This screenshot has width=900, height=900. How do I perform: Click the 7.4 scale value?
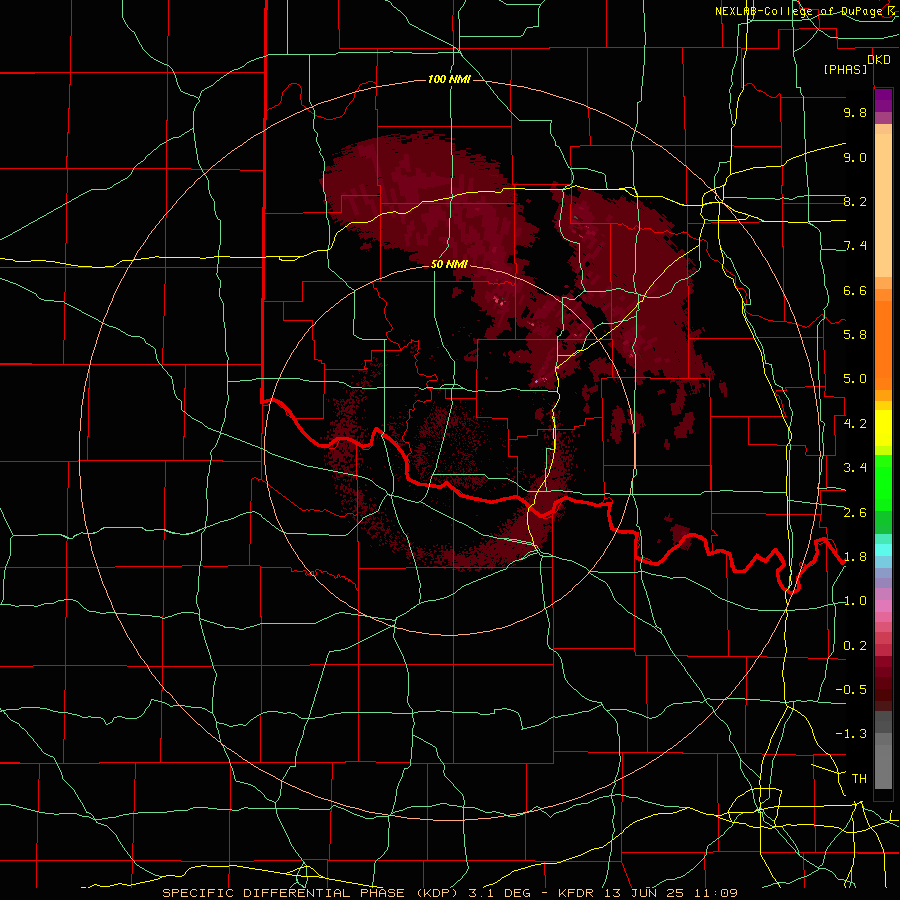(855, 246)
